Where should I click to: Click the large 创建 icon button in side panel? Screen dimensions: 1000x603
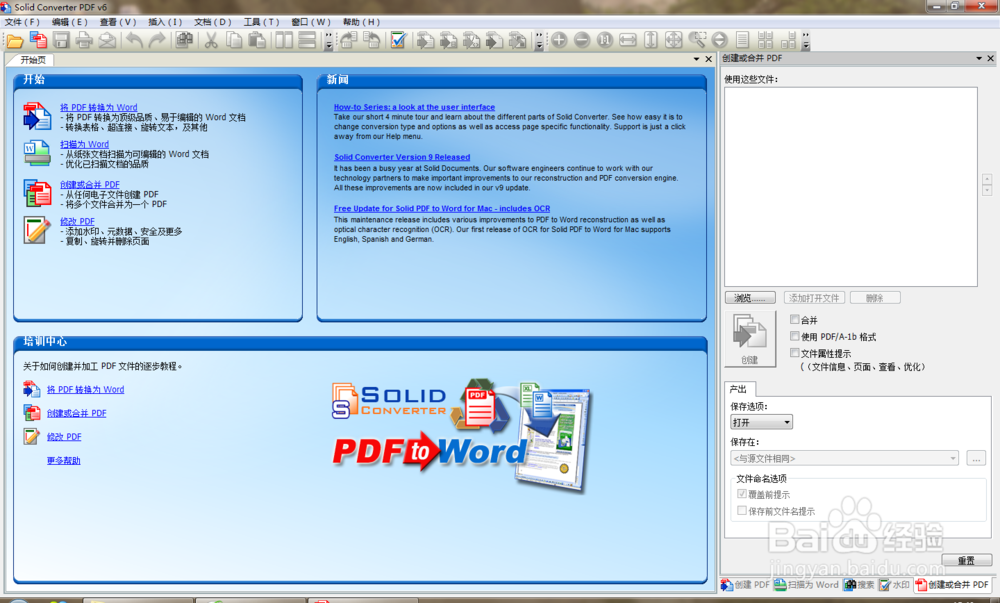pyautogui.click(x=750, y=338)
